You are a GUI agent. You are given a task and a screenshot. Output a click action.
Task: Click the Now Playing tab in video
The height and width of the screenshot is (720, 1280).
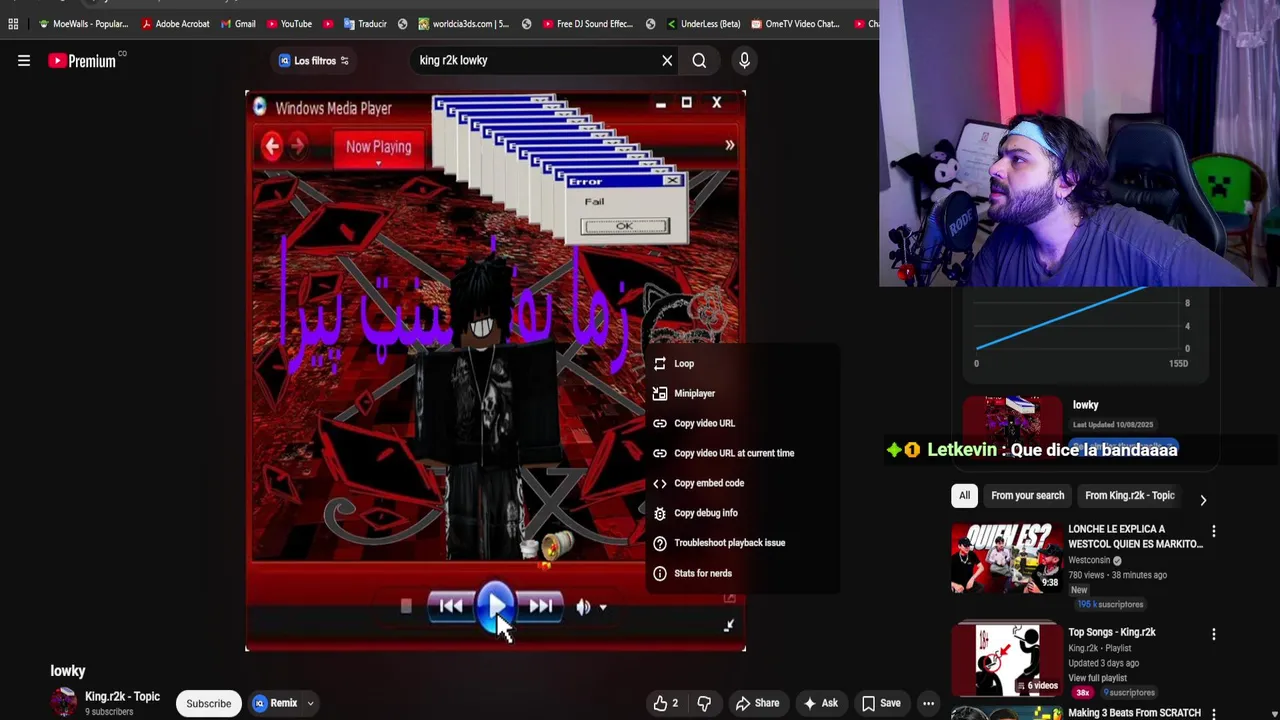[378, 147]
